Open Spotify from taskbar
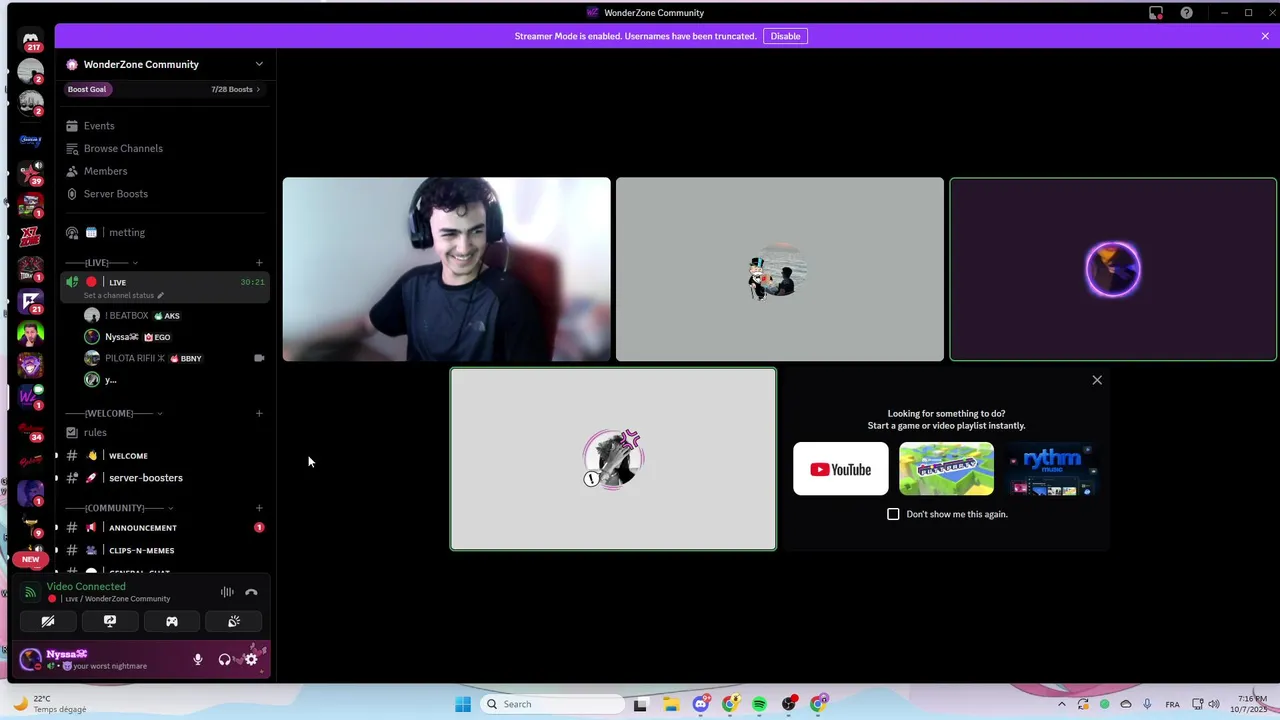Screen dimensions: 1280x720 (759, 704)
